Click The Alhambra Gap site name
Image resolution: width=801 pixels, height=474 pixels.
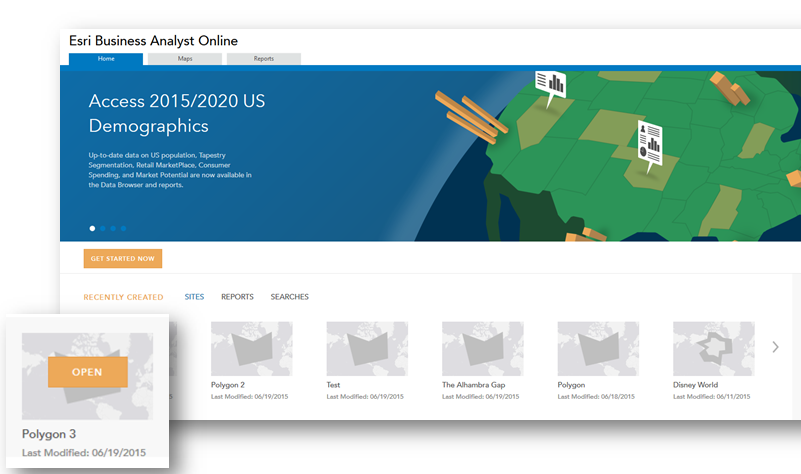pos(474,385)
